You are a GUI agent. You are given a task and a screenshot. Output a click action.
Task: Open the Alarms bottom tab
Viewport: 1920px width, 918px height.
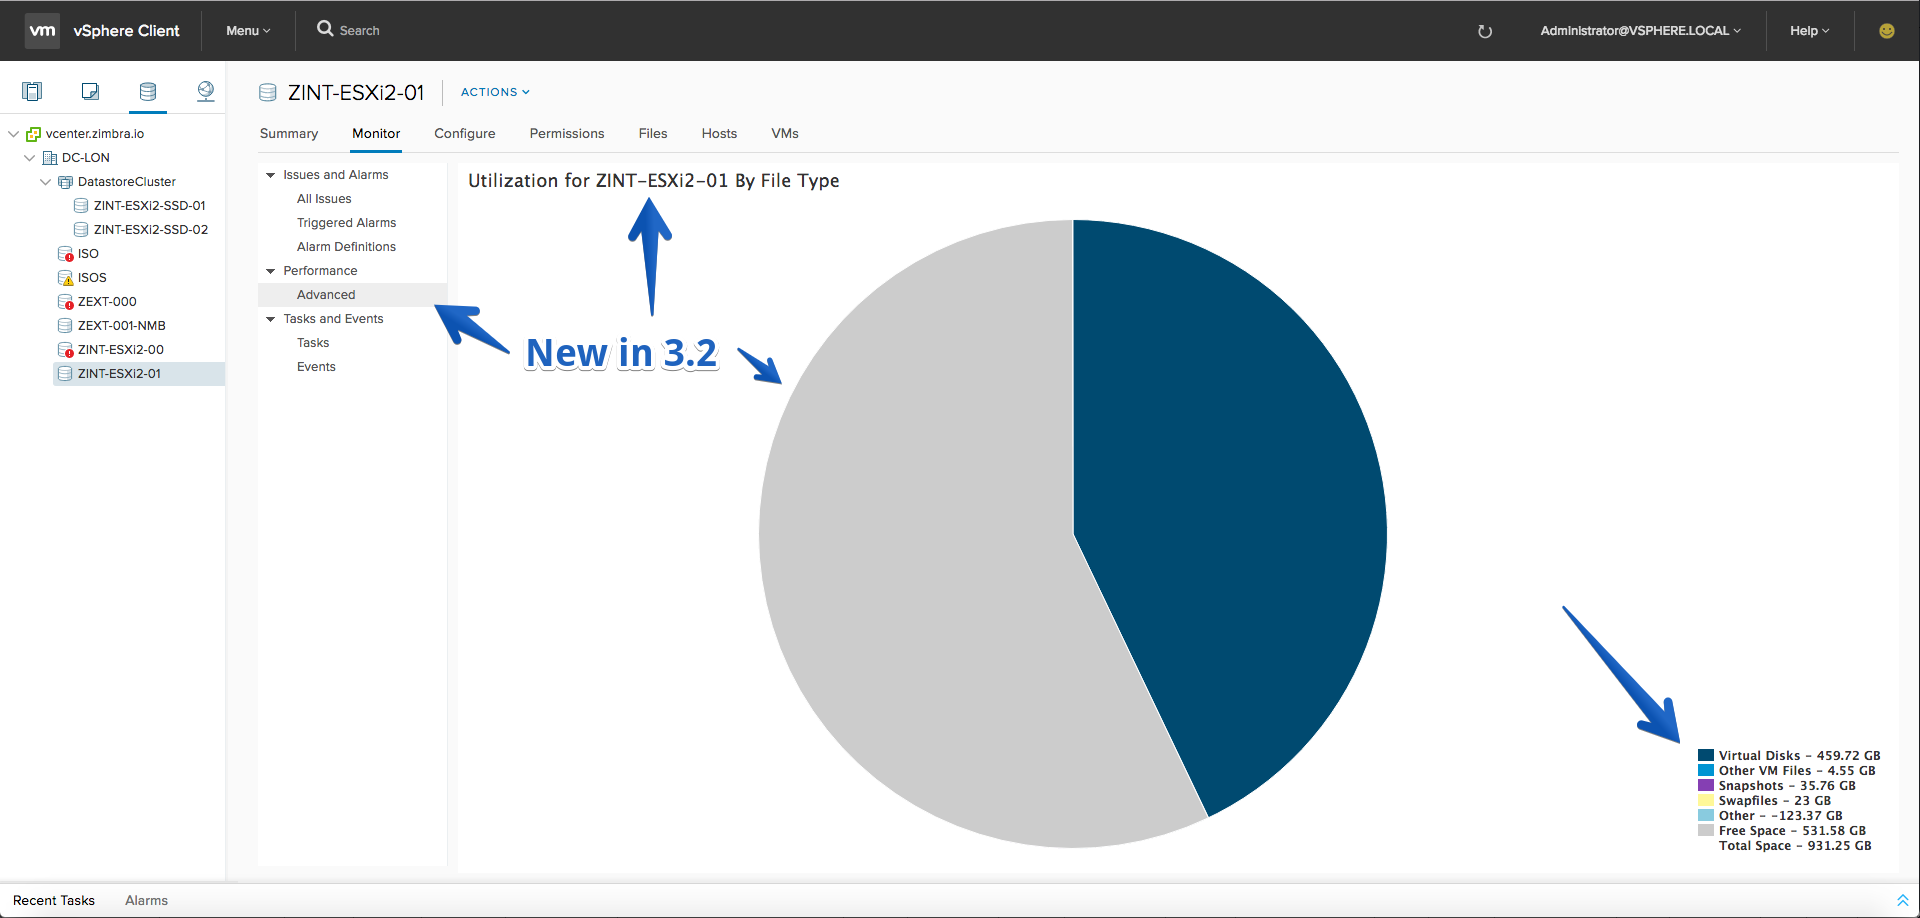coord(146,901)
